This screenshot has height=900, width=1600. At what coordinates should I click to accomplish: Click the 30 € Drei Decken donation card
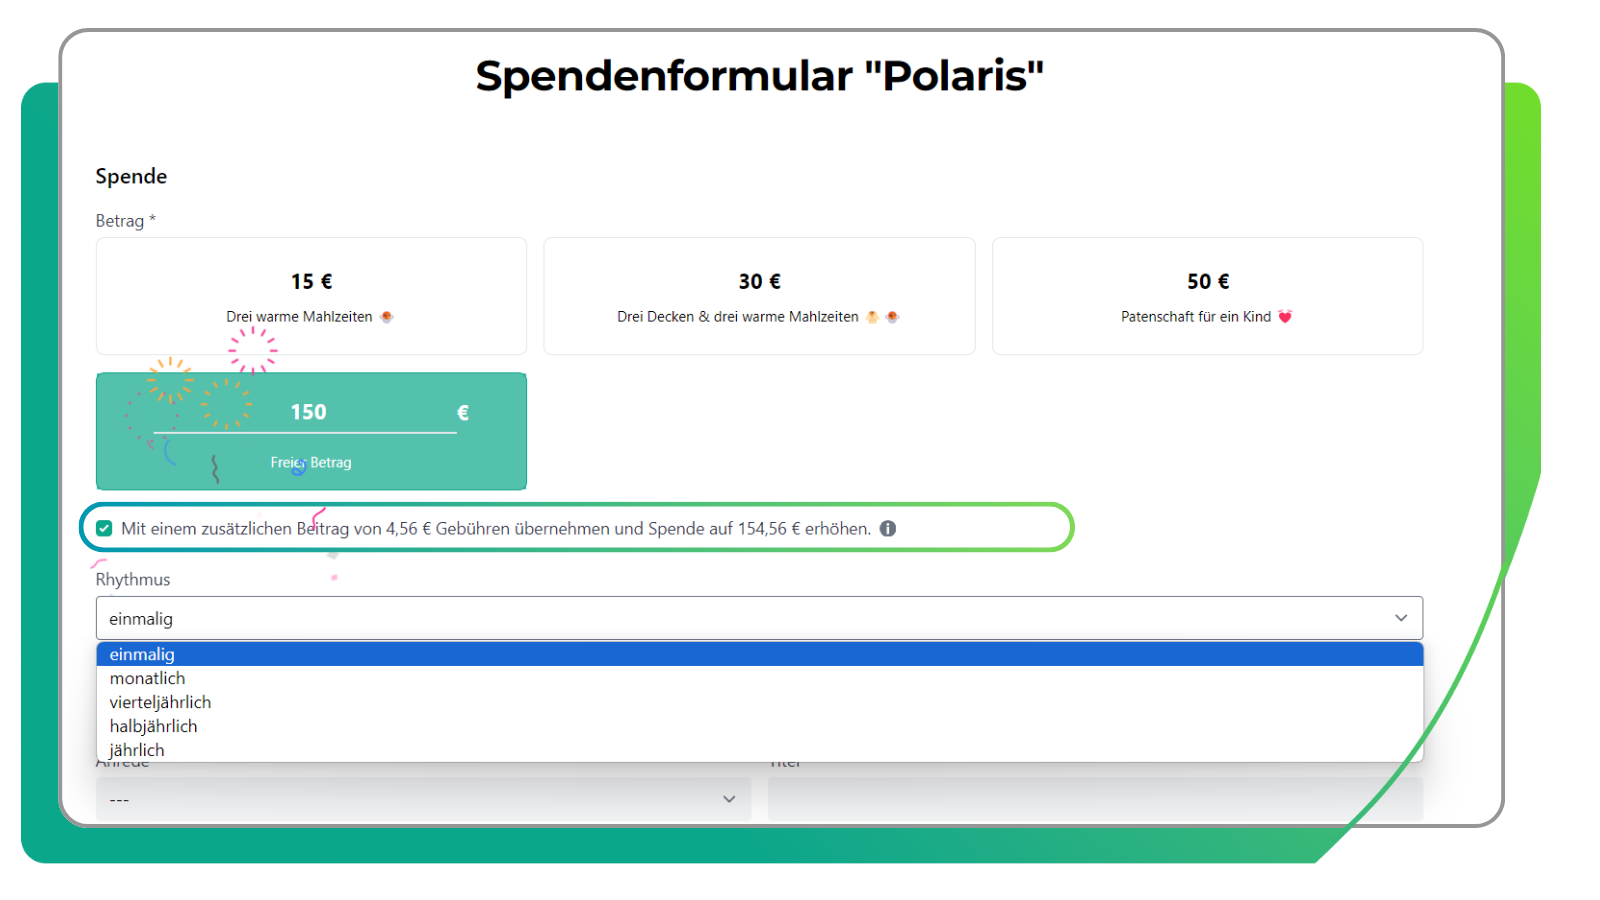tap(759, 296)
